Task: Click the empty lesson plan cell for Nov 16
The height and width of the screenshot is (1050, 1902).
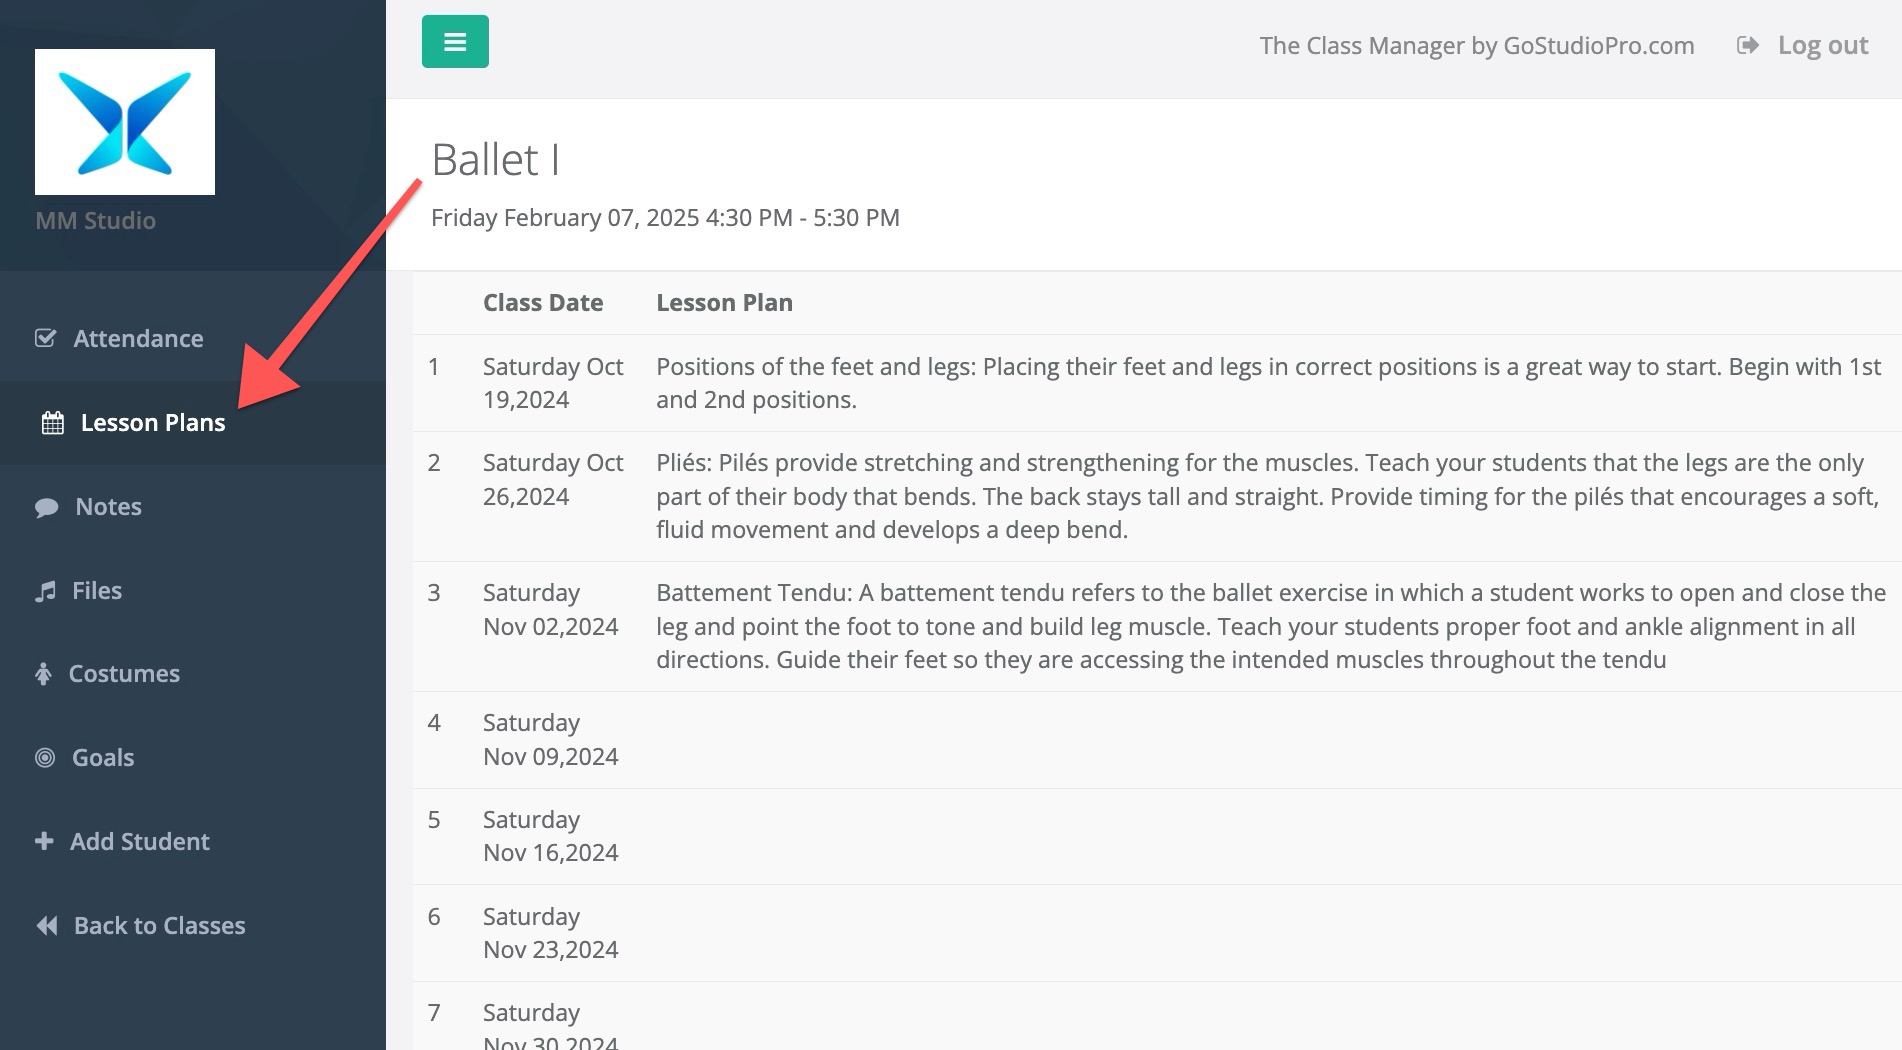Action: click(1271, 836)
